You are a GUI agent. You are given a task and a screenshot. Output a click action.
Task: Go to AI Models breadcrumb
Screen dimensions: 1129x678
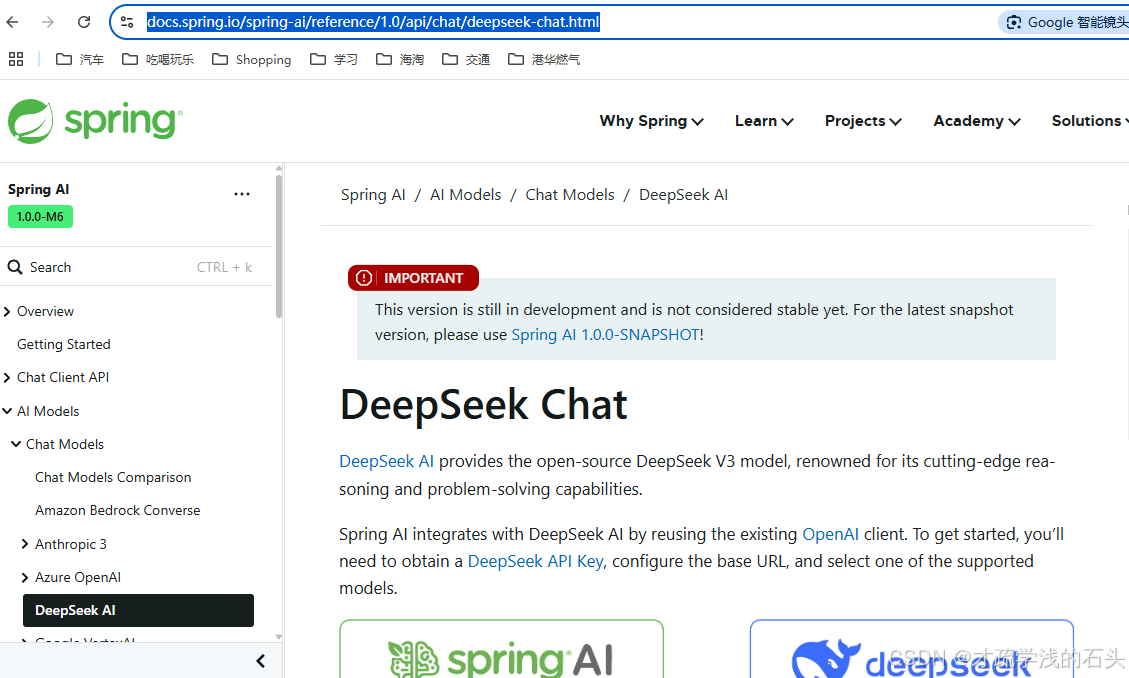point(465,194)
